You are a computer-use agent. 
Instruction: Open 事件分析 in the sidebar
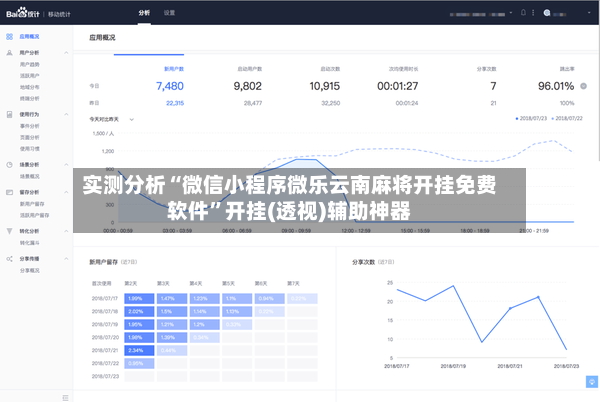(x=29, y=126)
